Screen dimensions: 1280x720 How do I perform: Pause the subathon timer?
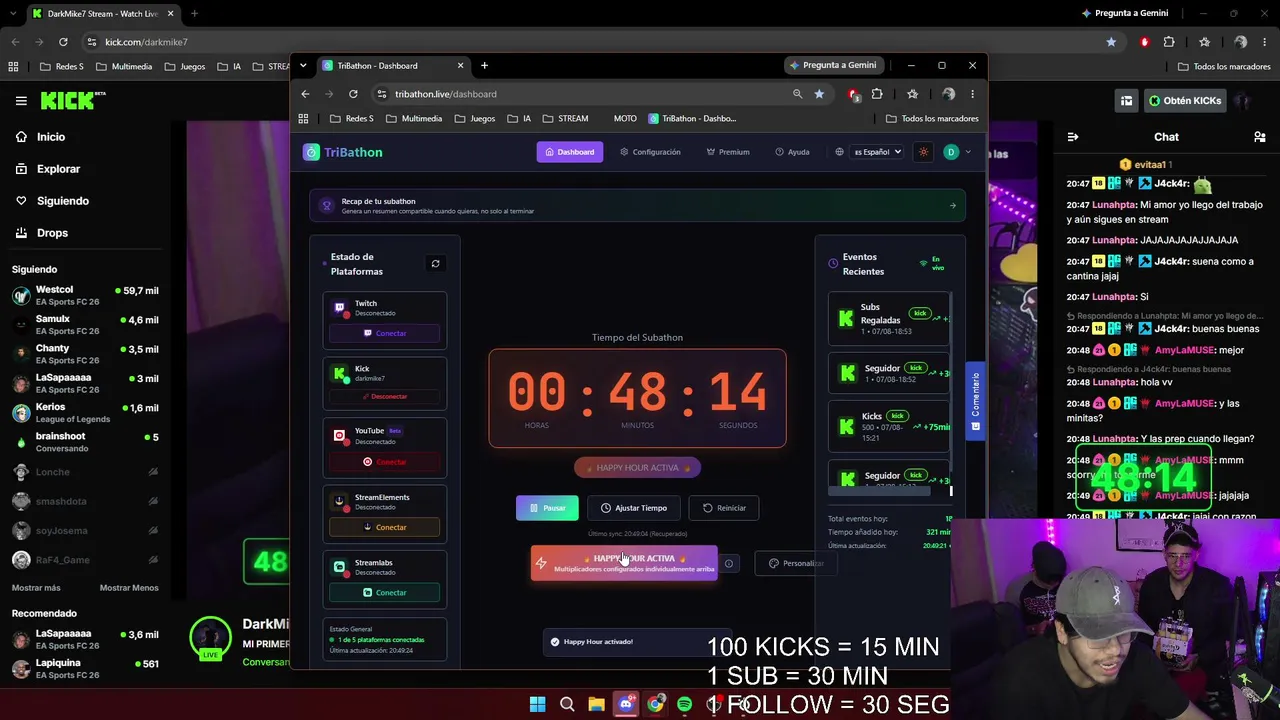pos(547,508)
